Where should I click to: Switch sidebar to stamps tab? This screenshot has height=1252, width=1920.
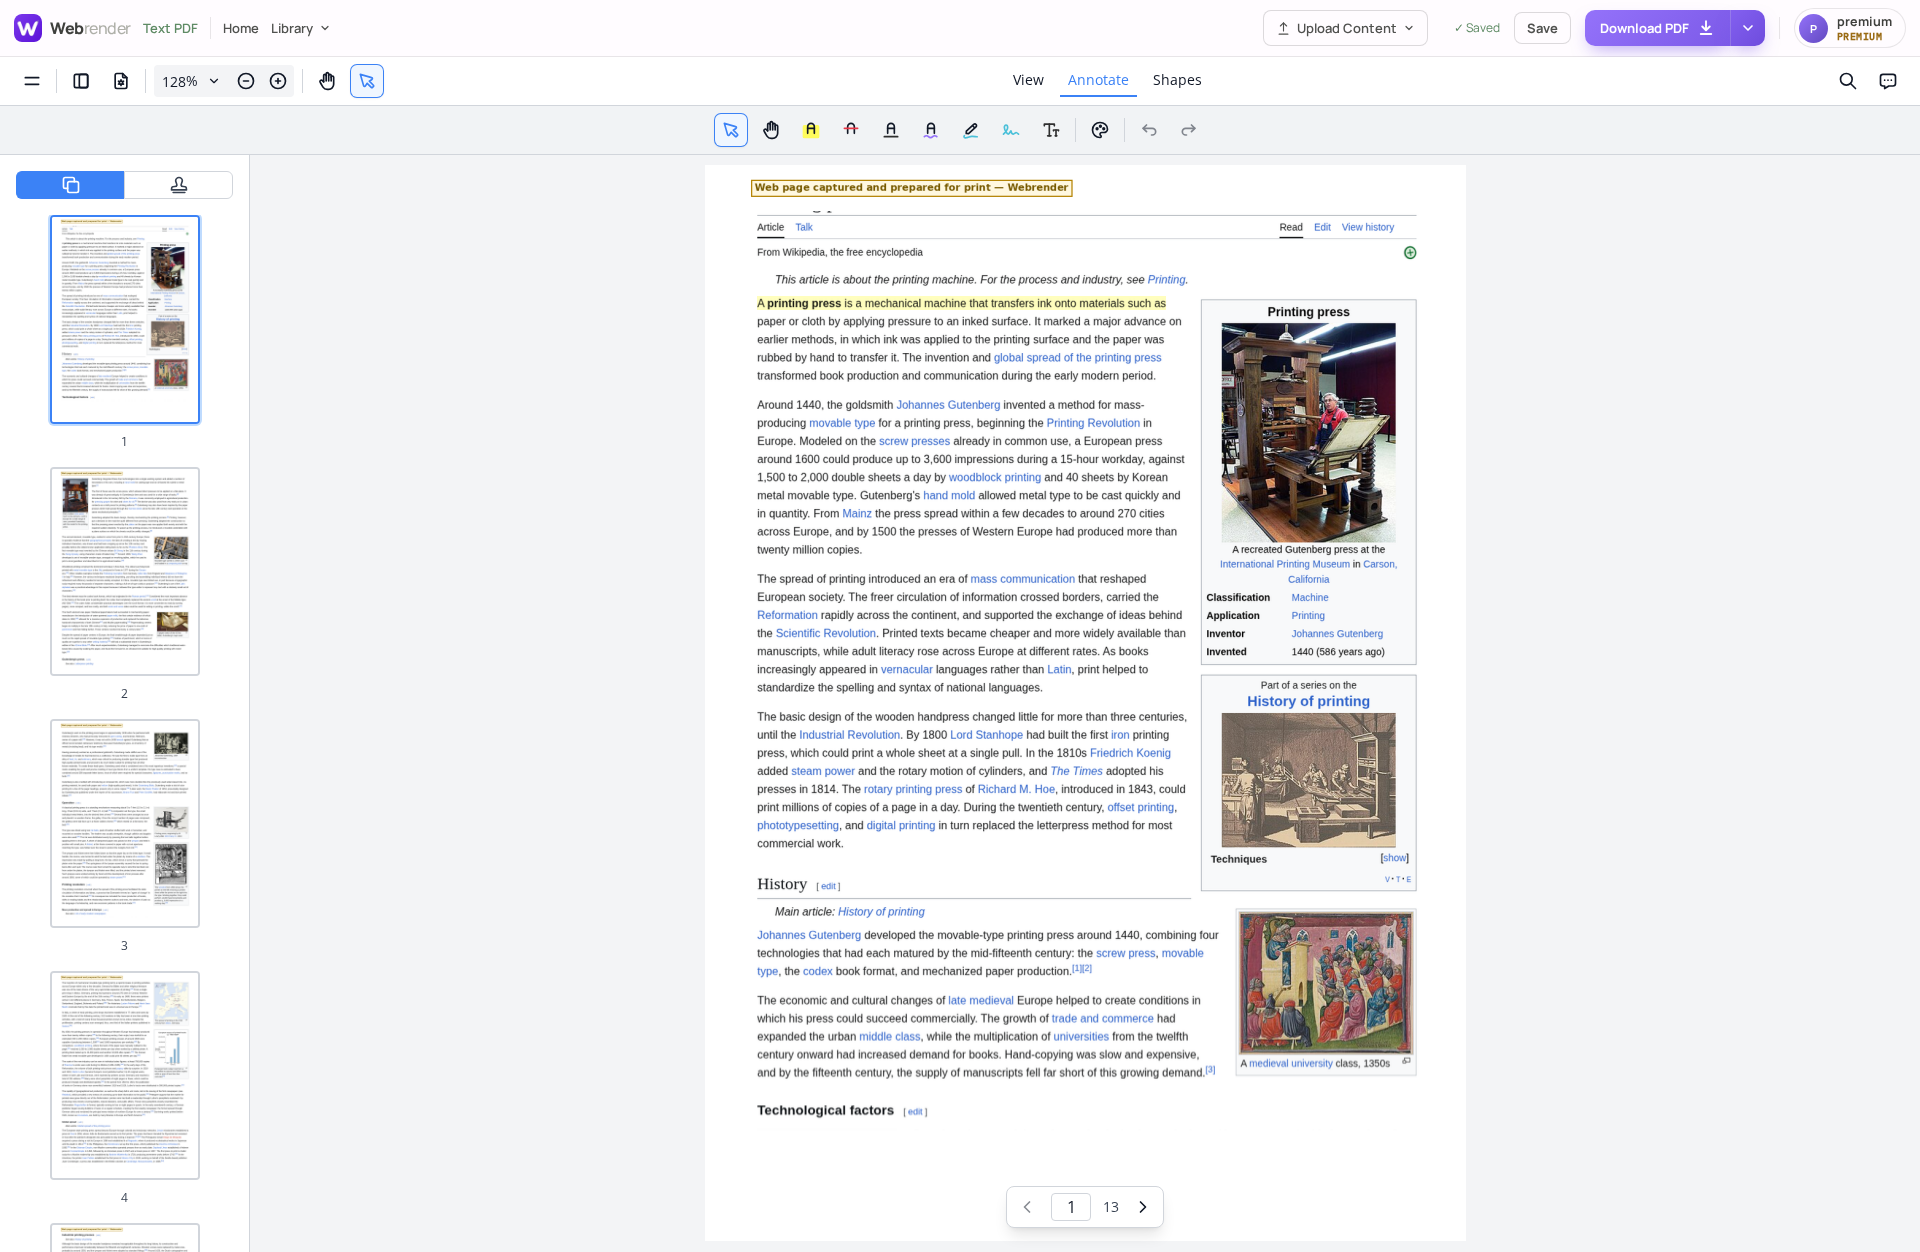[x=179, y=185]
